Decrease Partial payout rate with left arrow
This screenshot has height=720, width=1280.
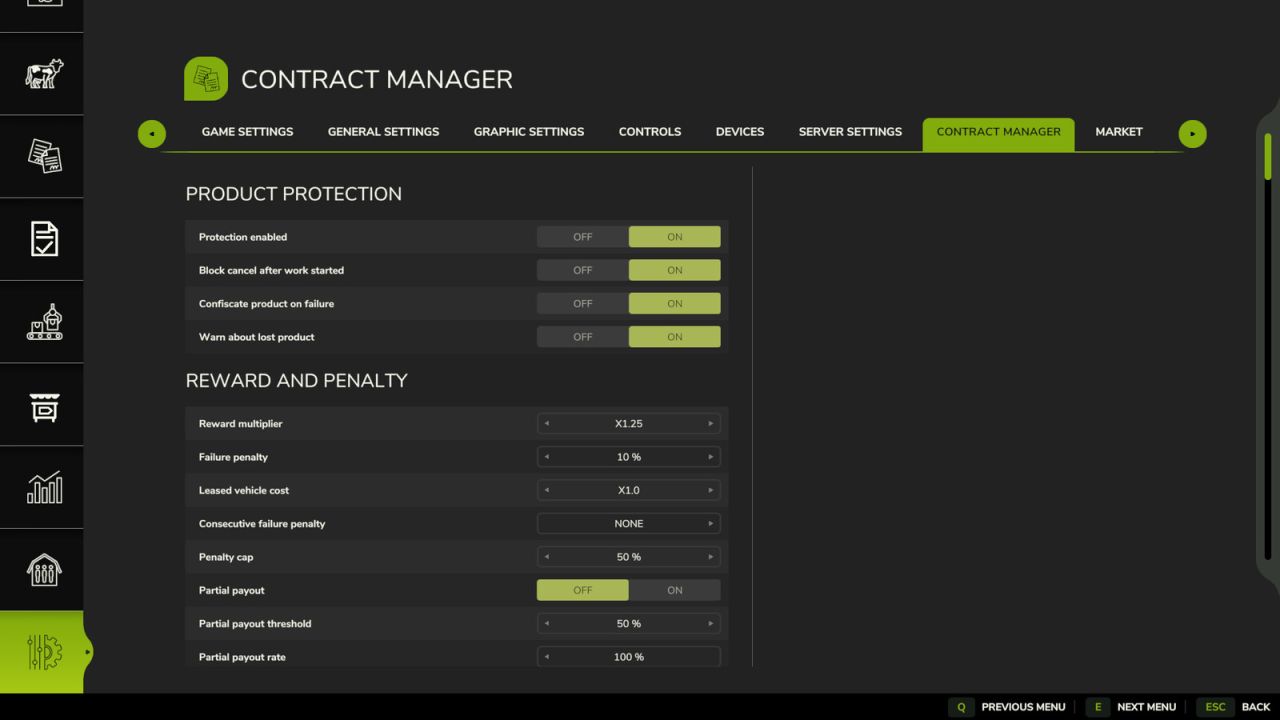547,657
